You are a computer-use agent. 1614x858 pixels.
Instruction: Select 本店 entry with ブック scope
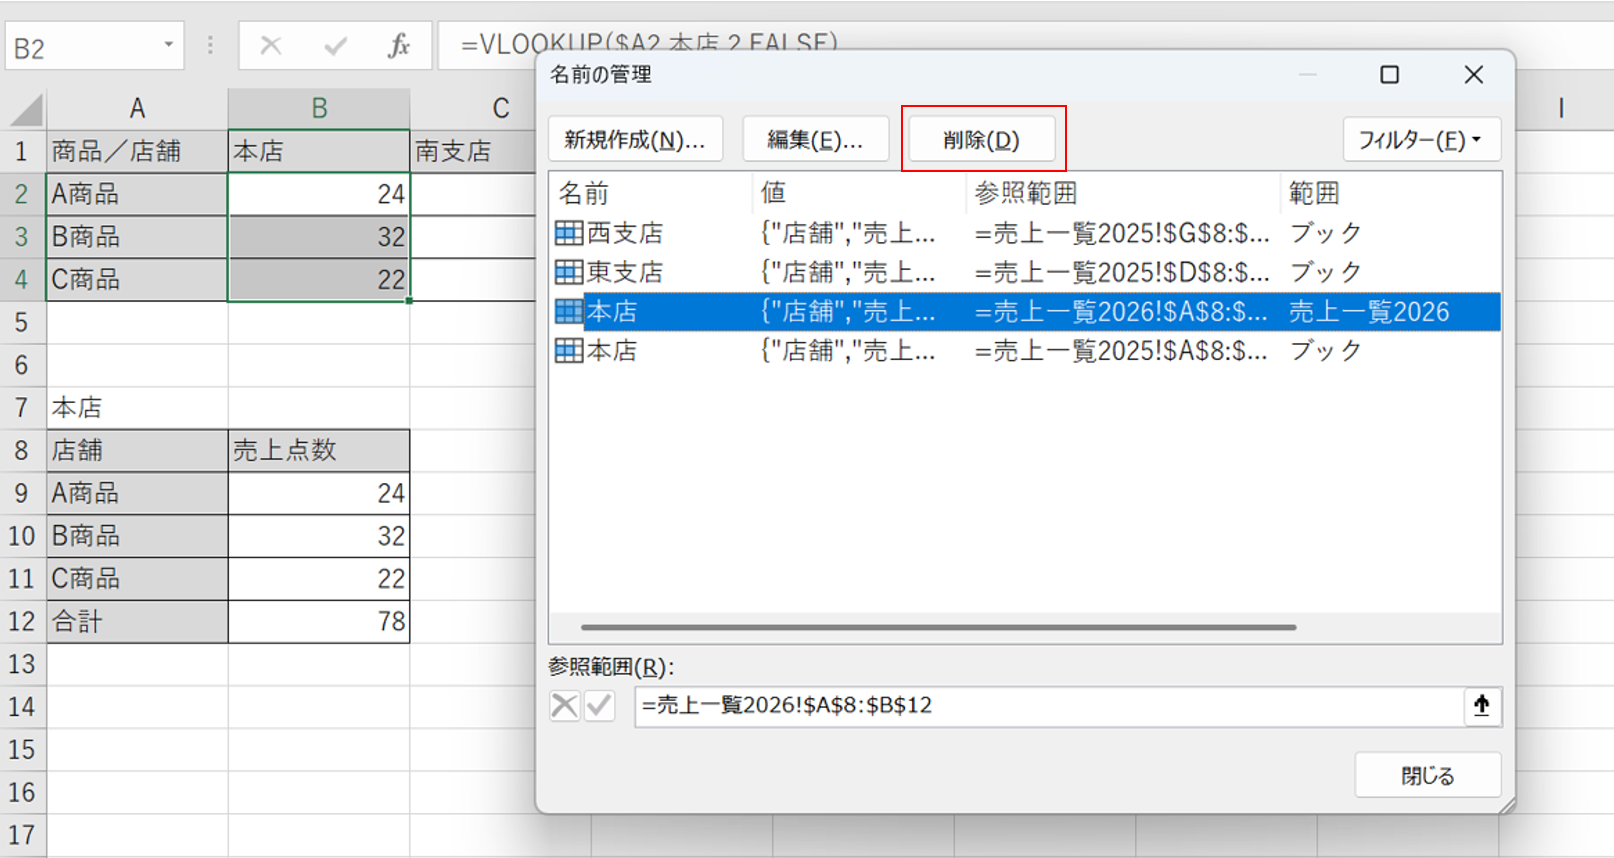coord(612,351)
